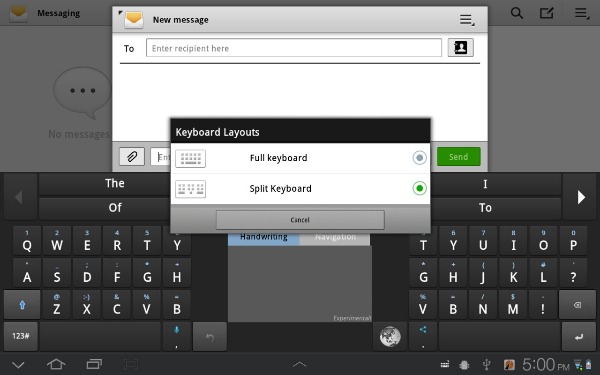Screen dimensions: 600x375
Task: Tap the handwriting input area
Action: click(300, 284)
